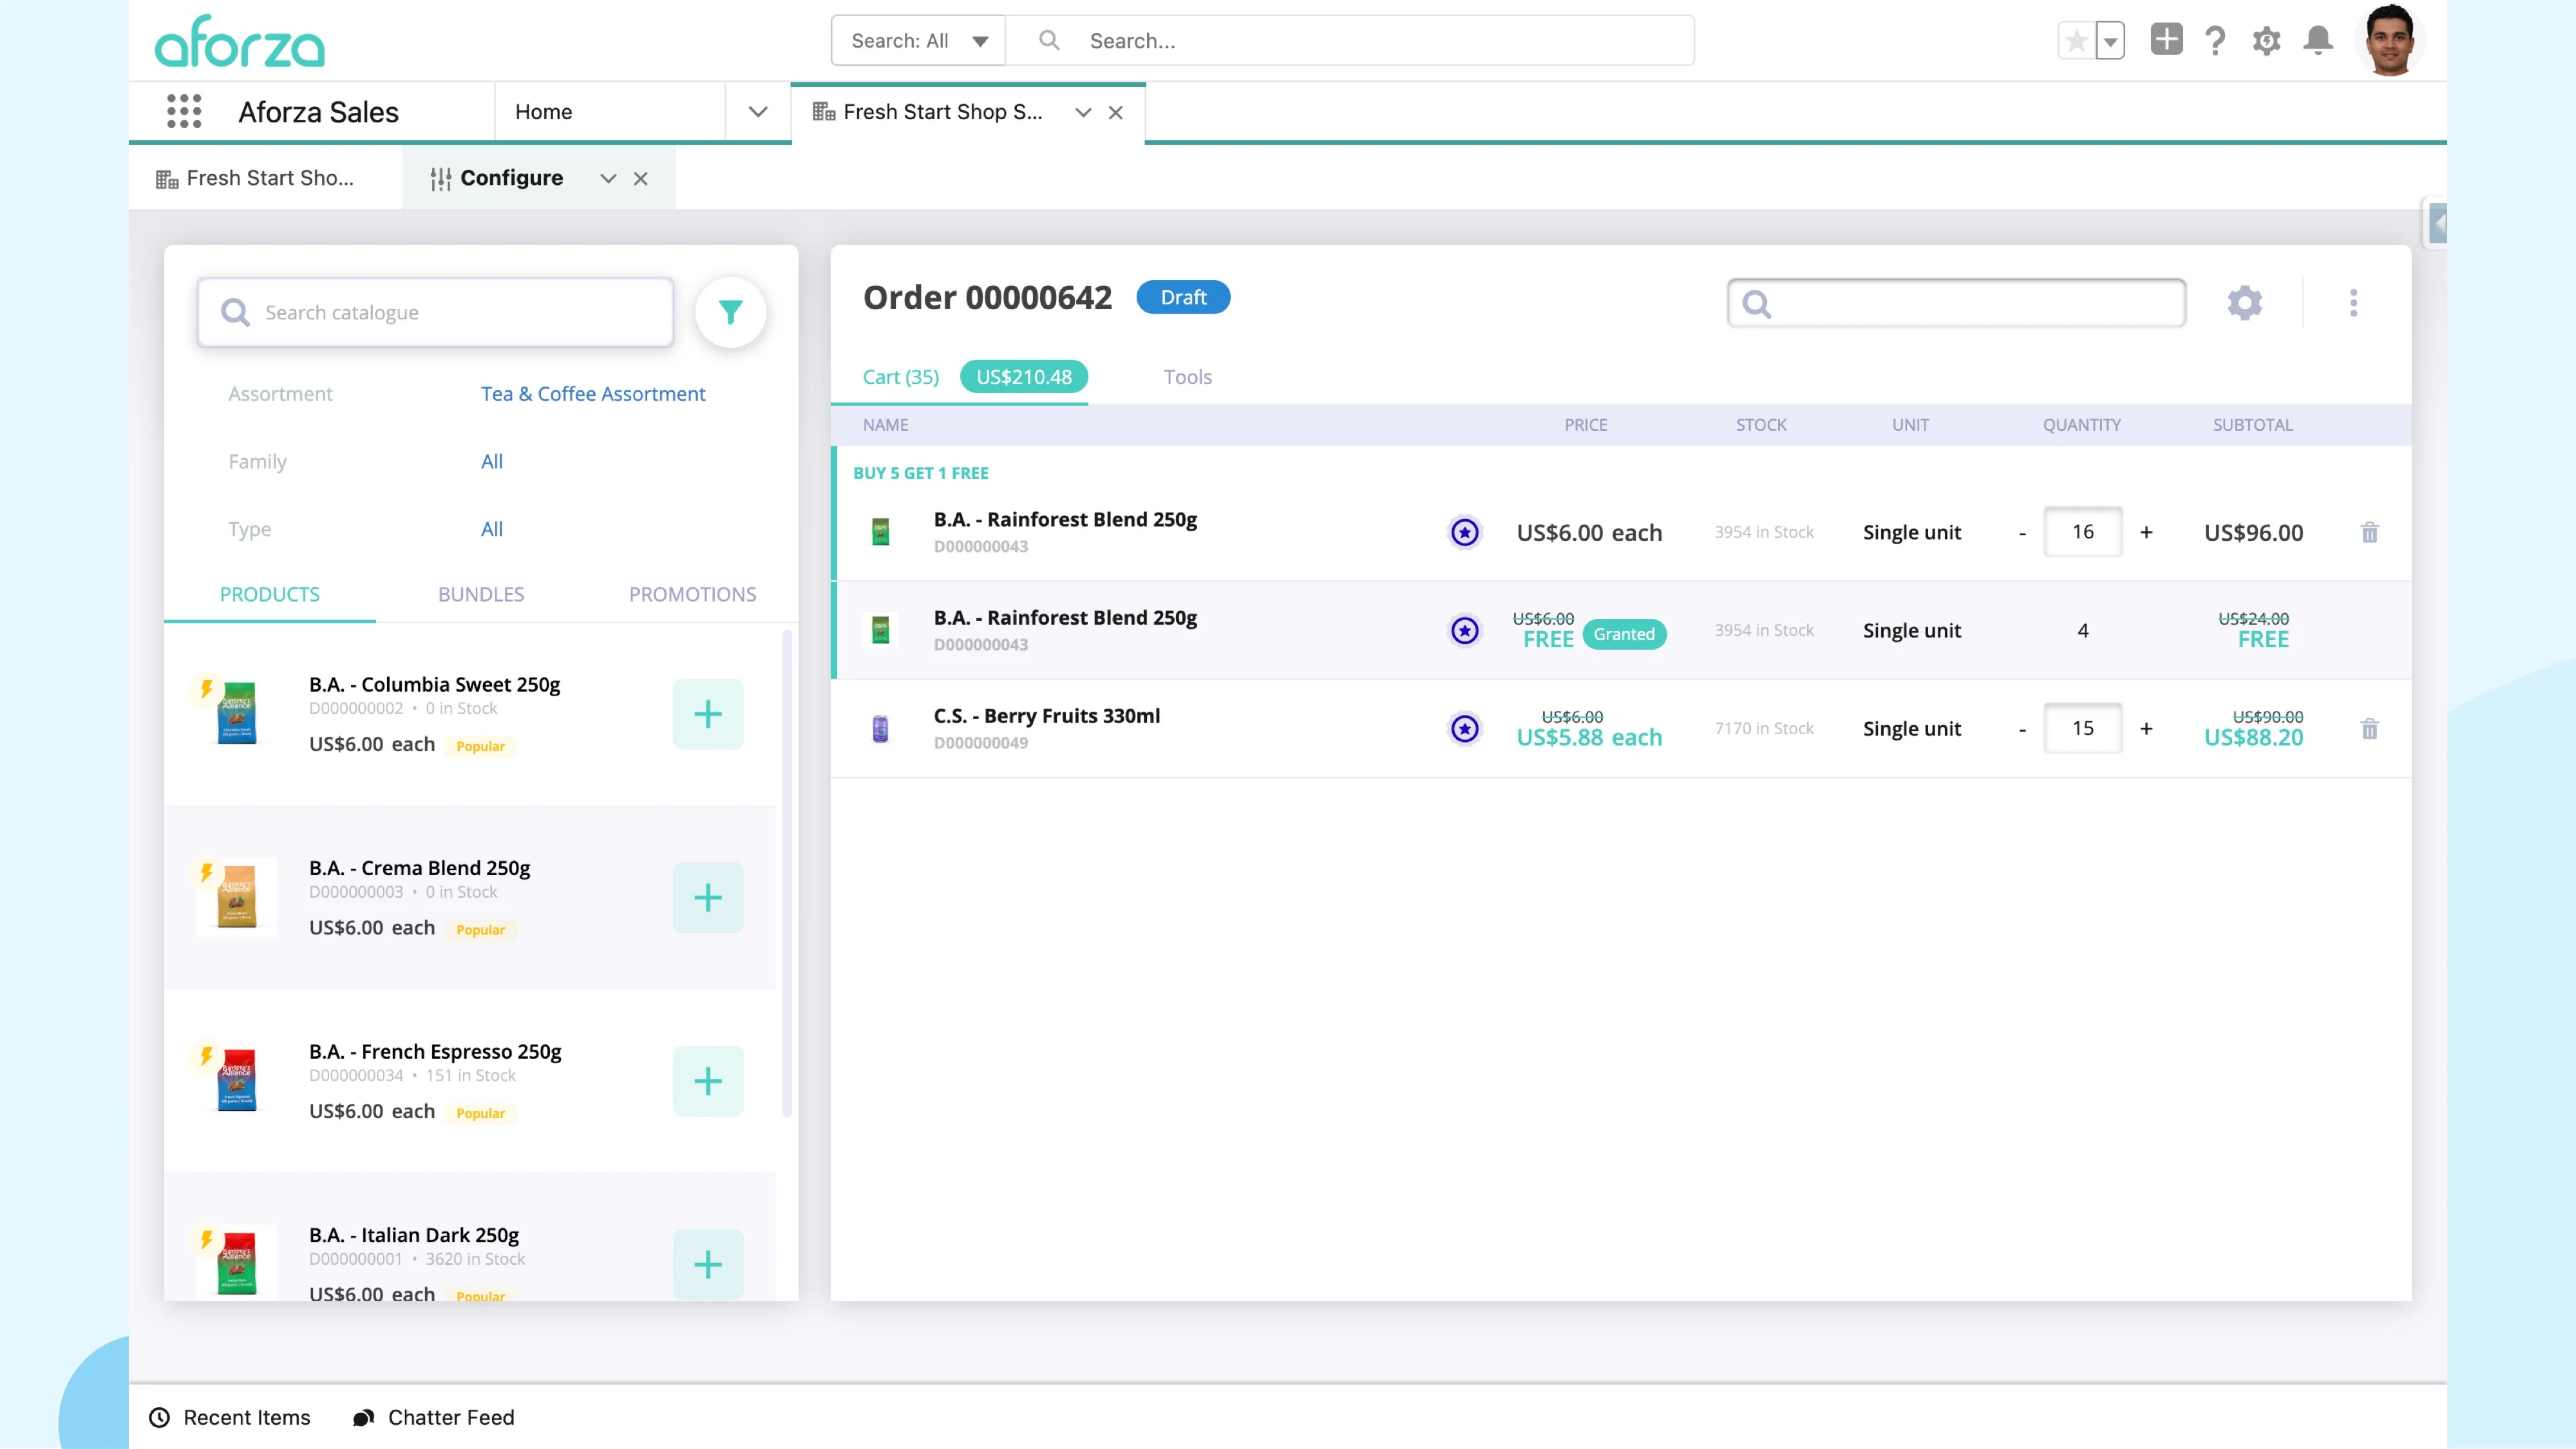Image resolution: width=2576 pixels, height=1449 pixels.
Task: Open the user profile avatar
Action: point(2390,40)
